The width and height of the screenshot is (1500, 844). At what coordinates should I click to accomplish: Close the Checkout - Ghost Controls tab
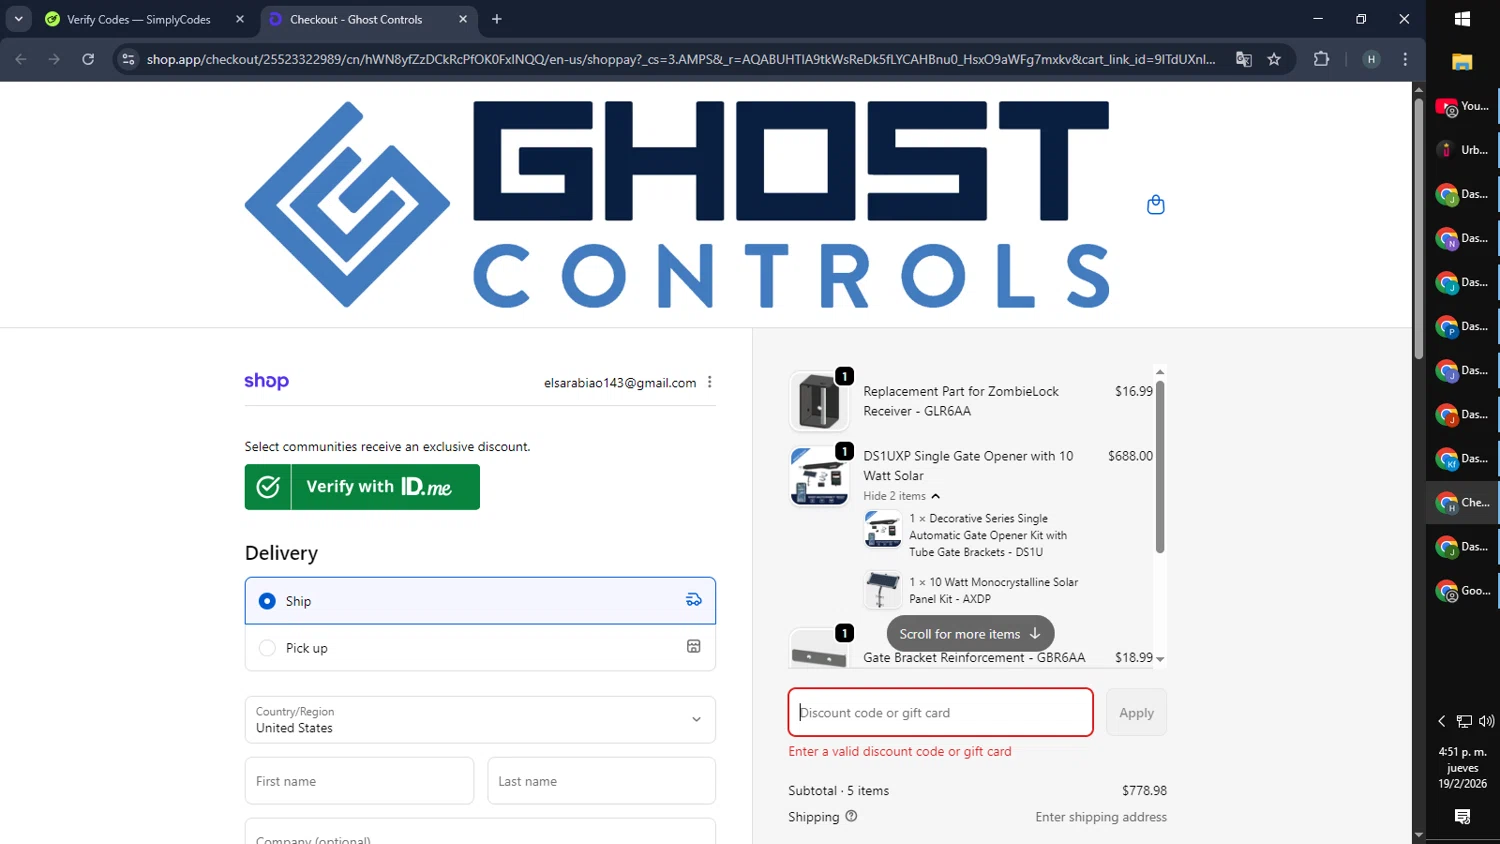(x=463, y=19)
